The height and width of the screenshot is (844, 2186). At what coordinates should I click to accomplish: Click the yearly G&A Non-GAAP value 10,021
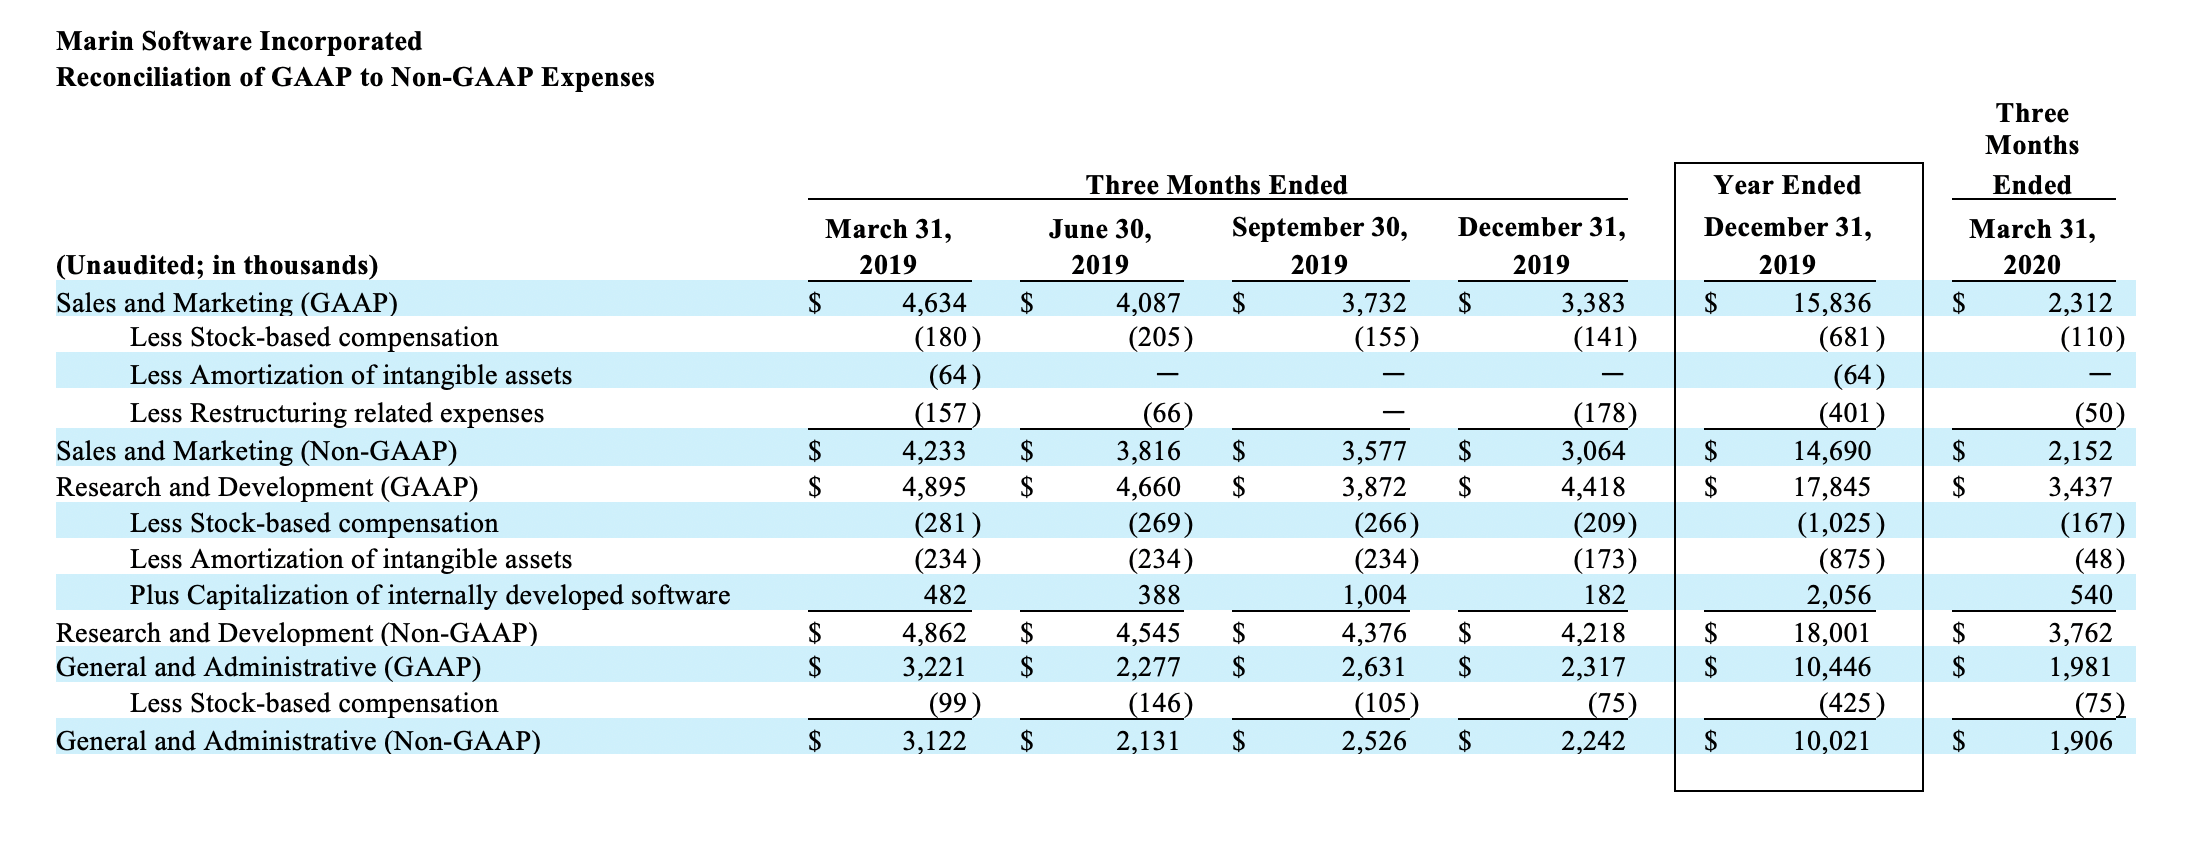pyautogui.click(x=1831, y=741)
